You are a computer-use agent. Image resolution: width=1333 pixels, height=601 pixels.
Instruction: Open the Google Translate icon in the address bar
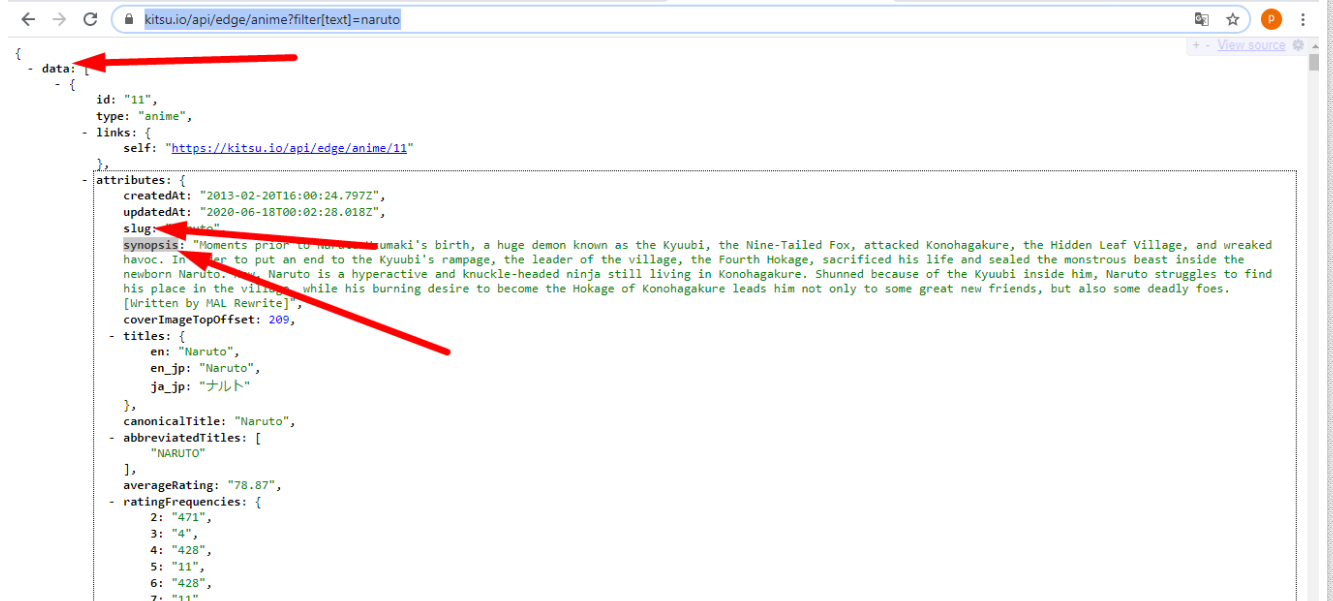pos(1202,19)
